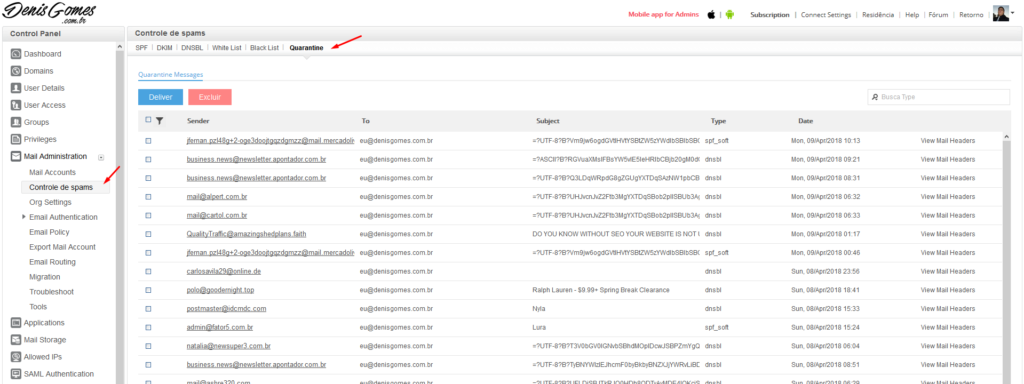
Task: Click the Fórum link in top bar
Action: [x=938, y=14]
